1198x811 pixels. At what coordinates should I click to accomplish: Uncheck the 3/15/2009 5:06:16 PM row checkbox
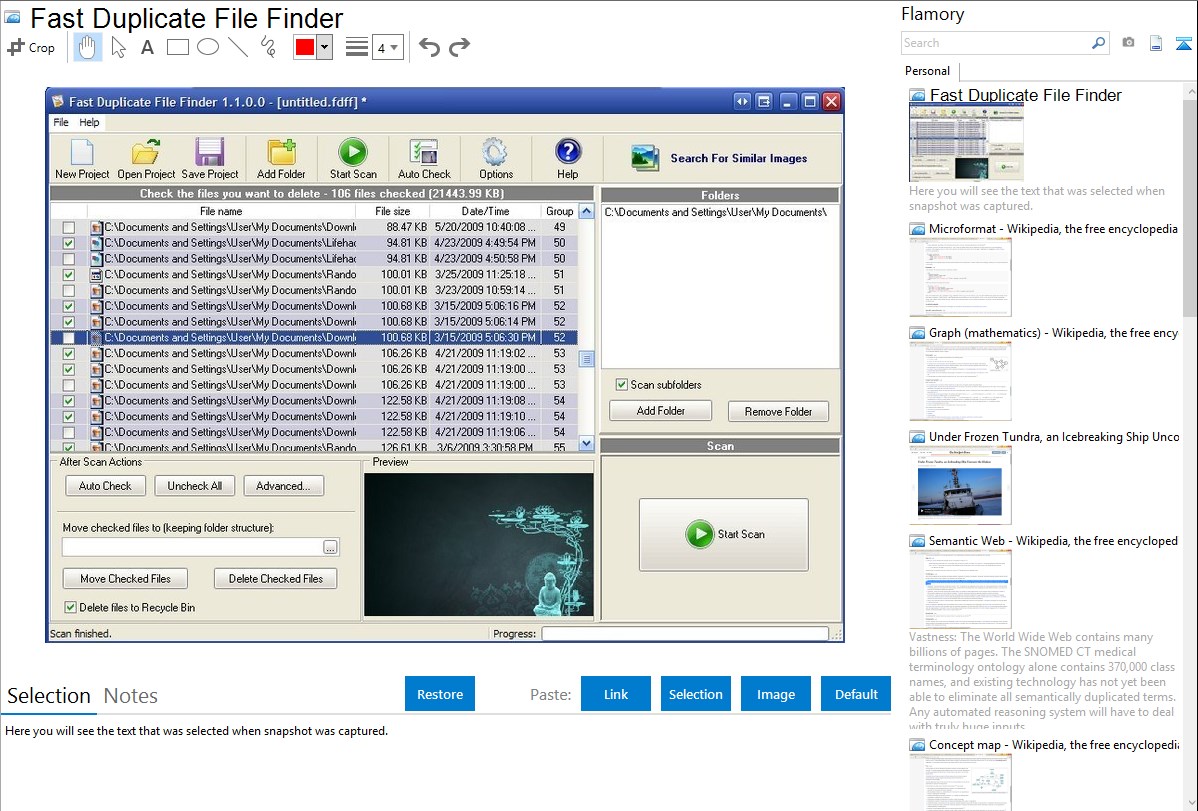69,306
